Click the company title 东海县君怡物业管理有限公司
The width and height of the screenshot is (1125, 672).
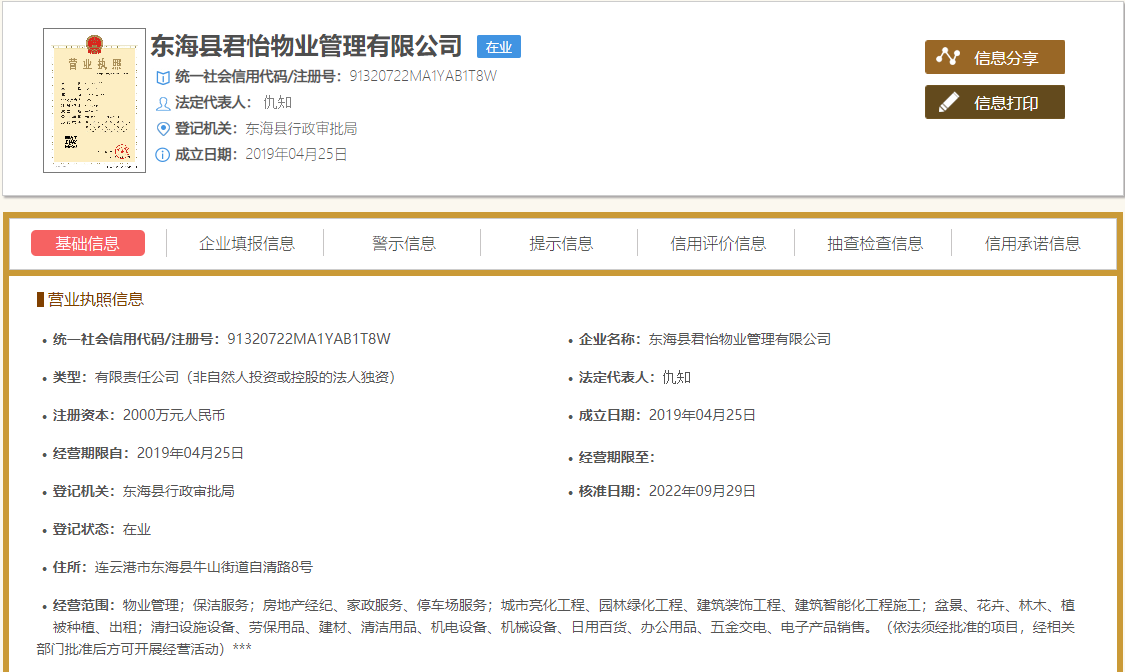[x=306, y=46]
